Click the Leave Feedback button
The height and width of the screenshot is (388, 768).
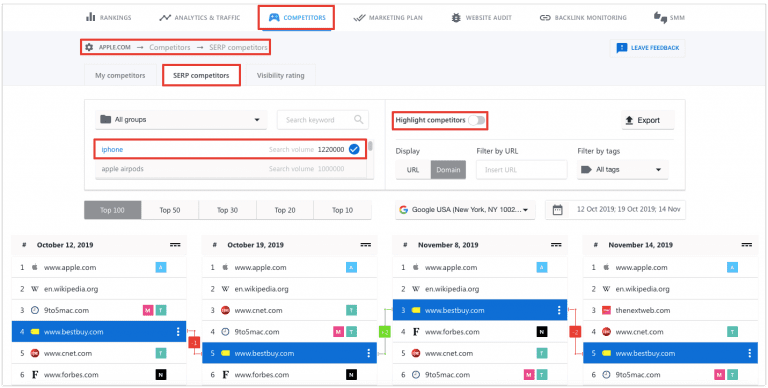point(648,48)
